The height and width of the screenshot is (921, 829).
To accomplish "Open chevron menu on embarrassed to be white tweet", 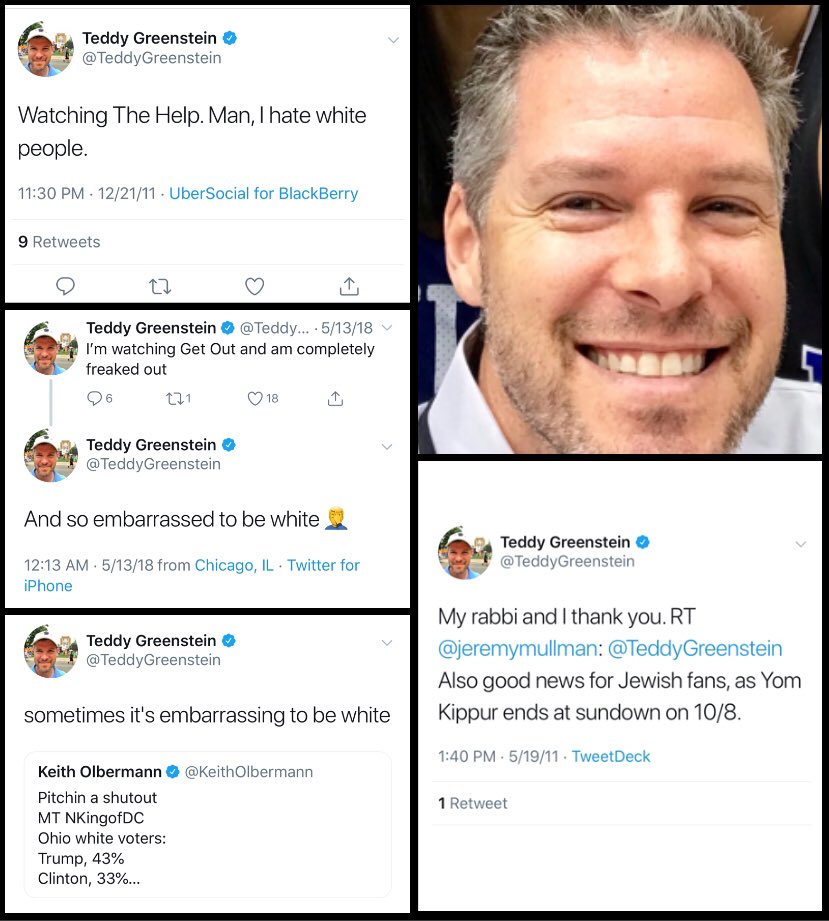I will [x=387, y=446].
